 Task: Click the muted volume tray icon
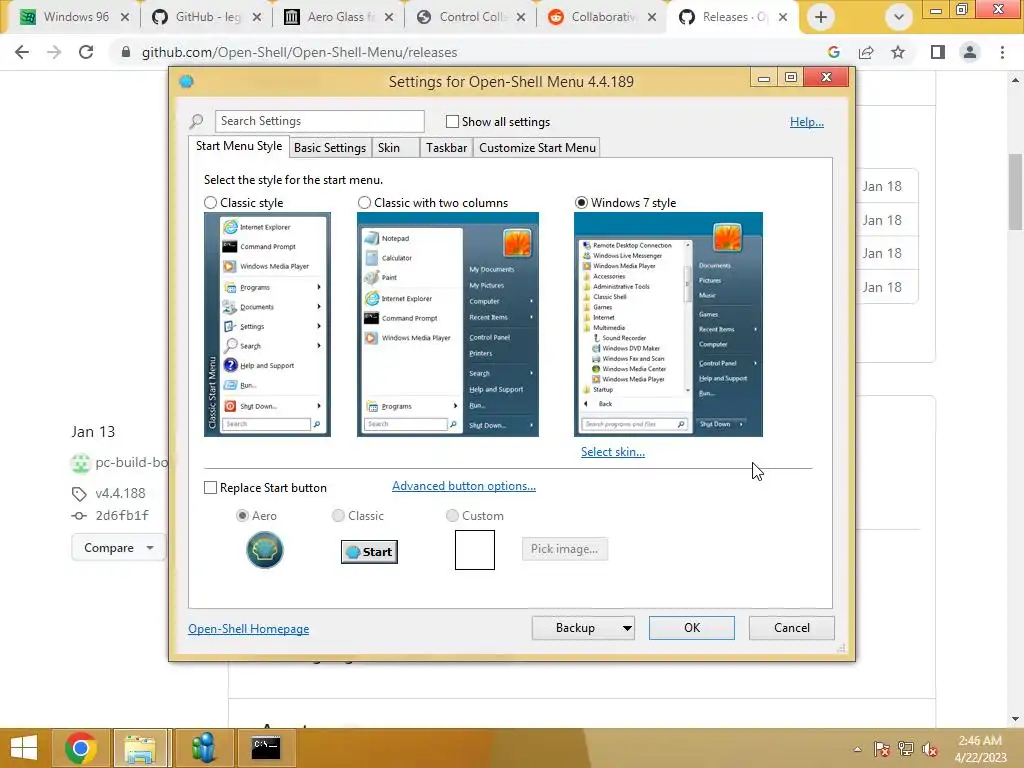pyautogui.click(x=930, y=749)
